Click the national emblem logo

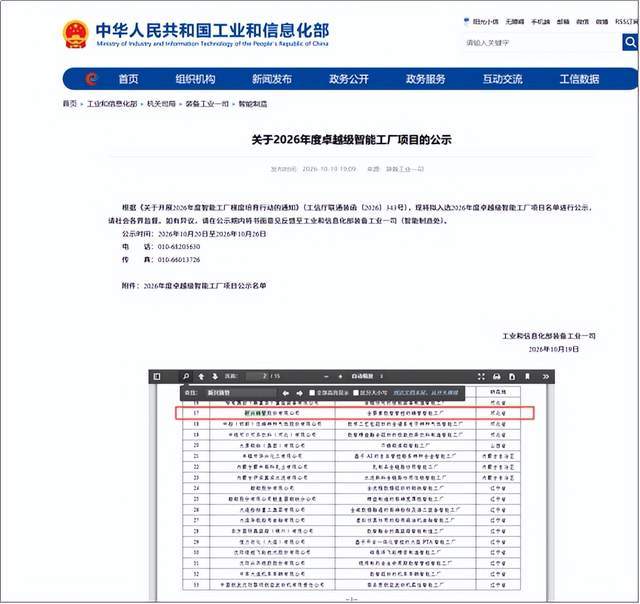[x=76, y=34]
